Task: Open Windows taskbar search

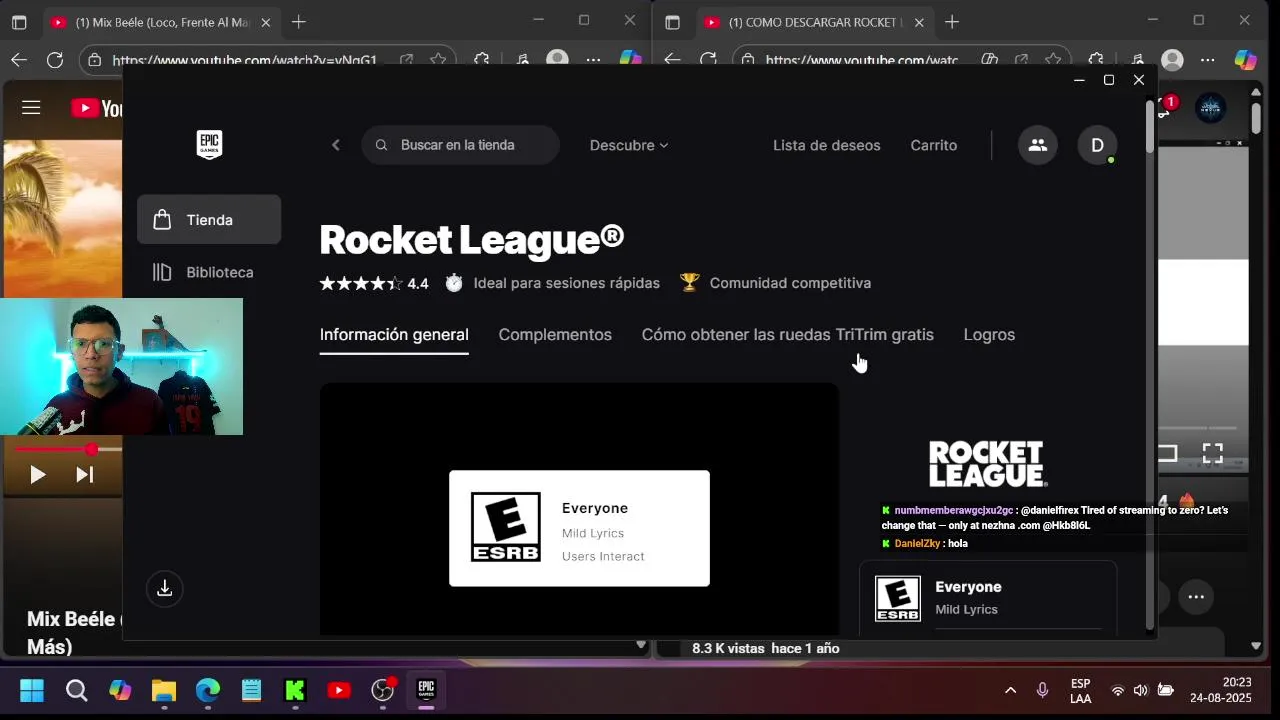Action: (x=77, y=690)
